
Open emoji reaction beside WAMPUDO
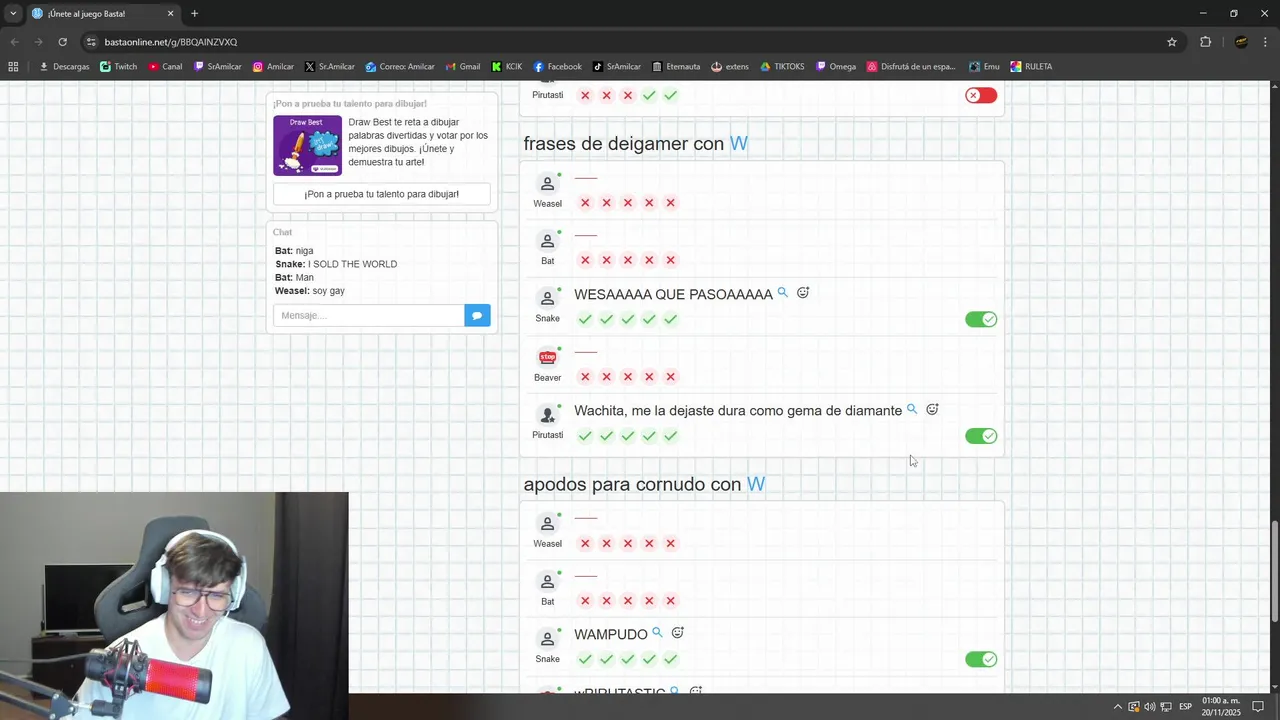(x=677, y=633)
